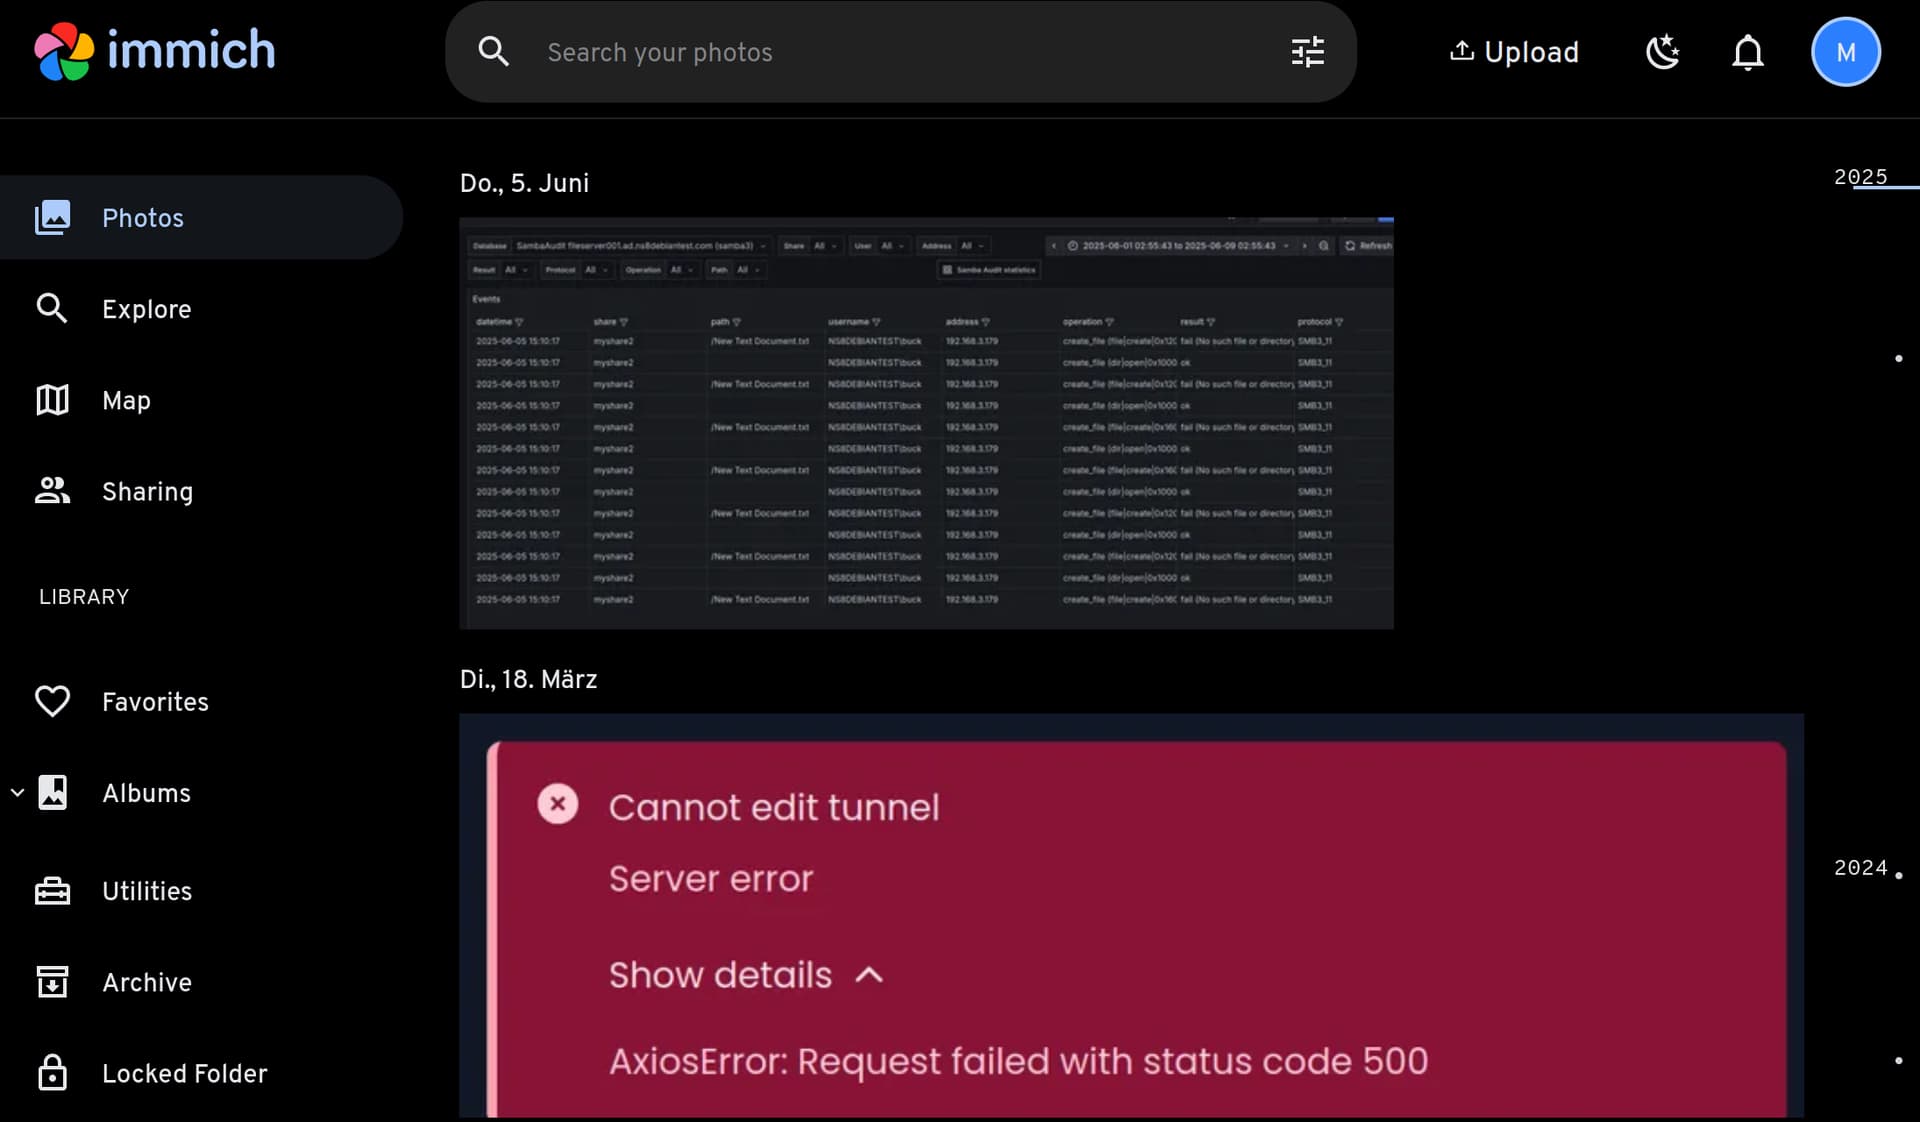Open the Map sidebar icon

(x=52, y=400)
